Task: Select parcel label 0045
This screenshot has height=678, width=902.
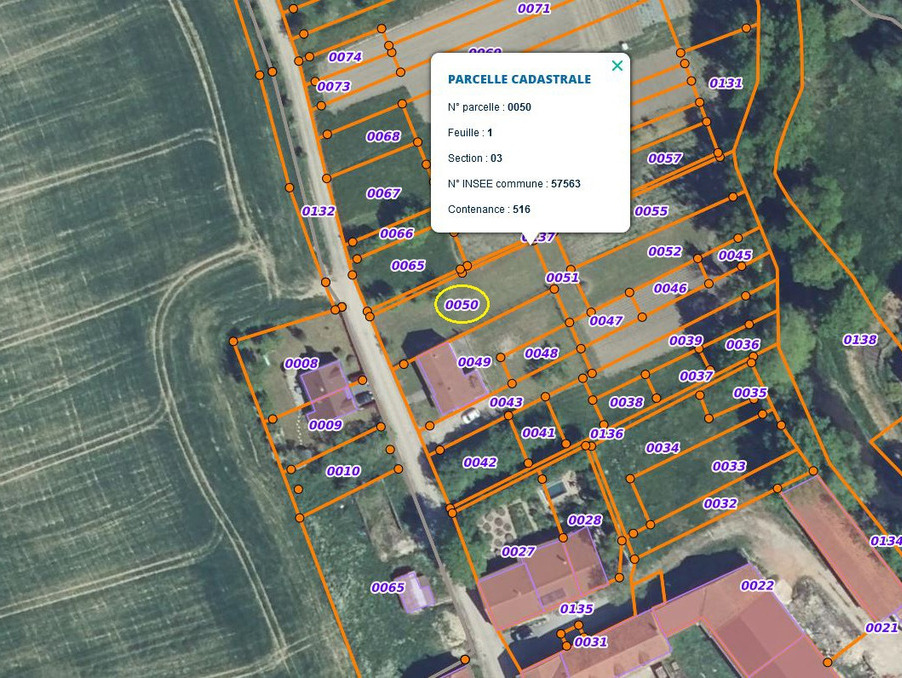Action: [x=735, y=255]
